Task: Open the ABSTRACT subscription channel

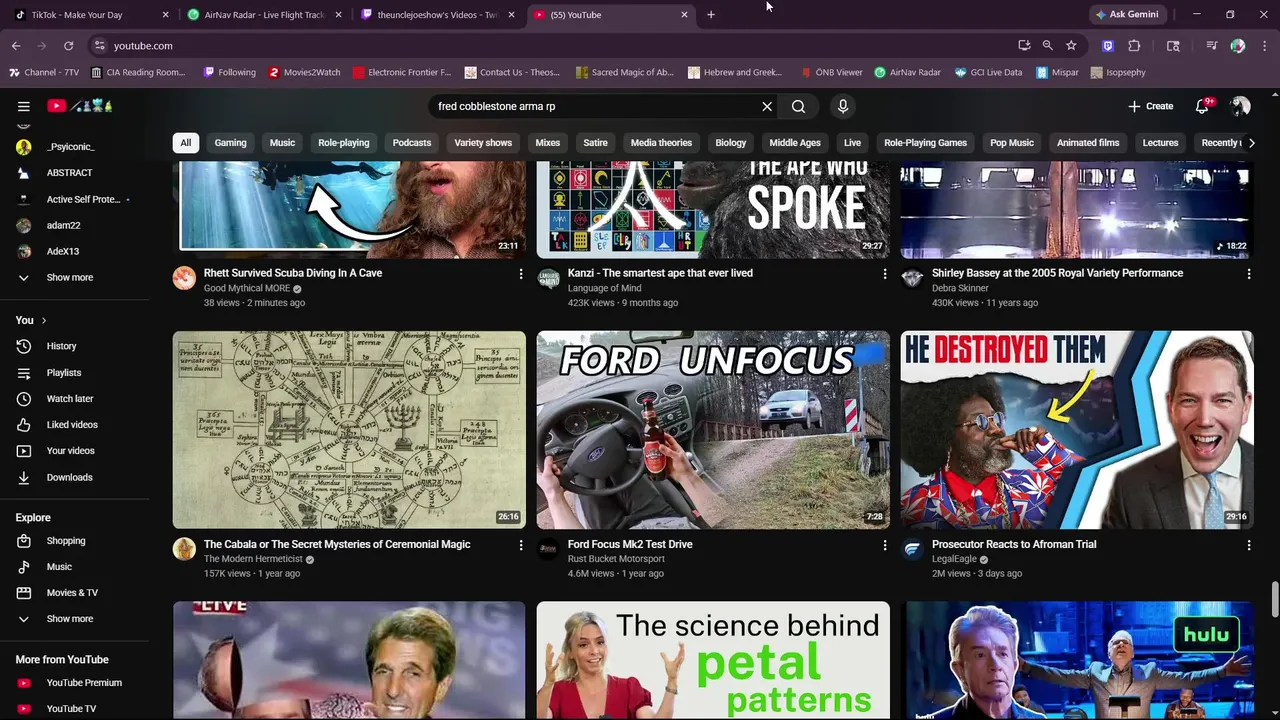Action: coord(70,173)
